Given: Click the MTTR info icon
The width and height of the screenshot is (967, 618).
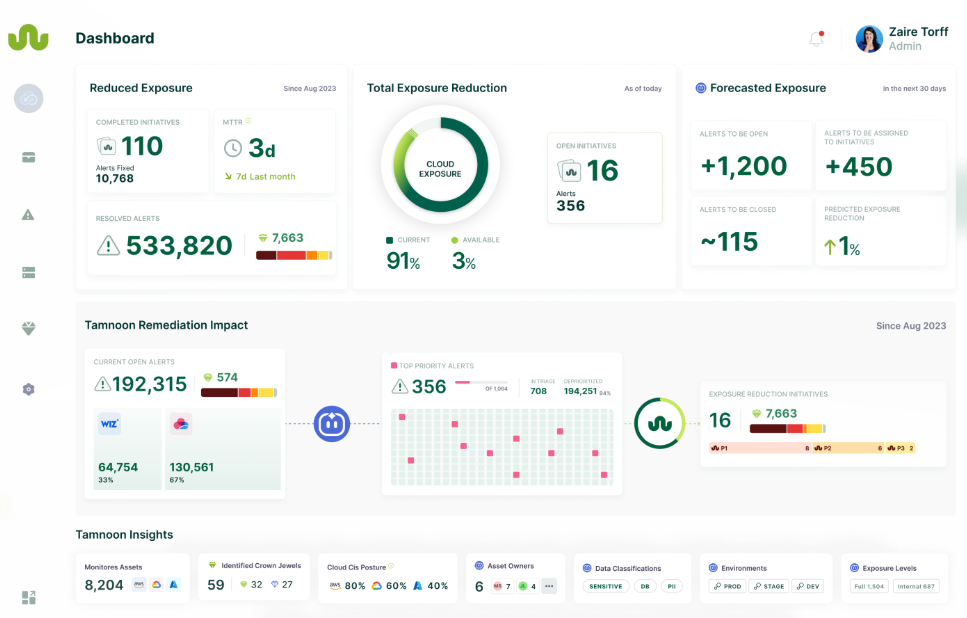Looking at the screenshot, I should (249, 122).
